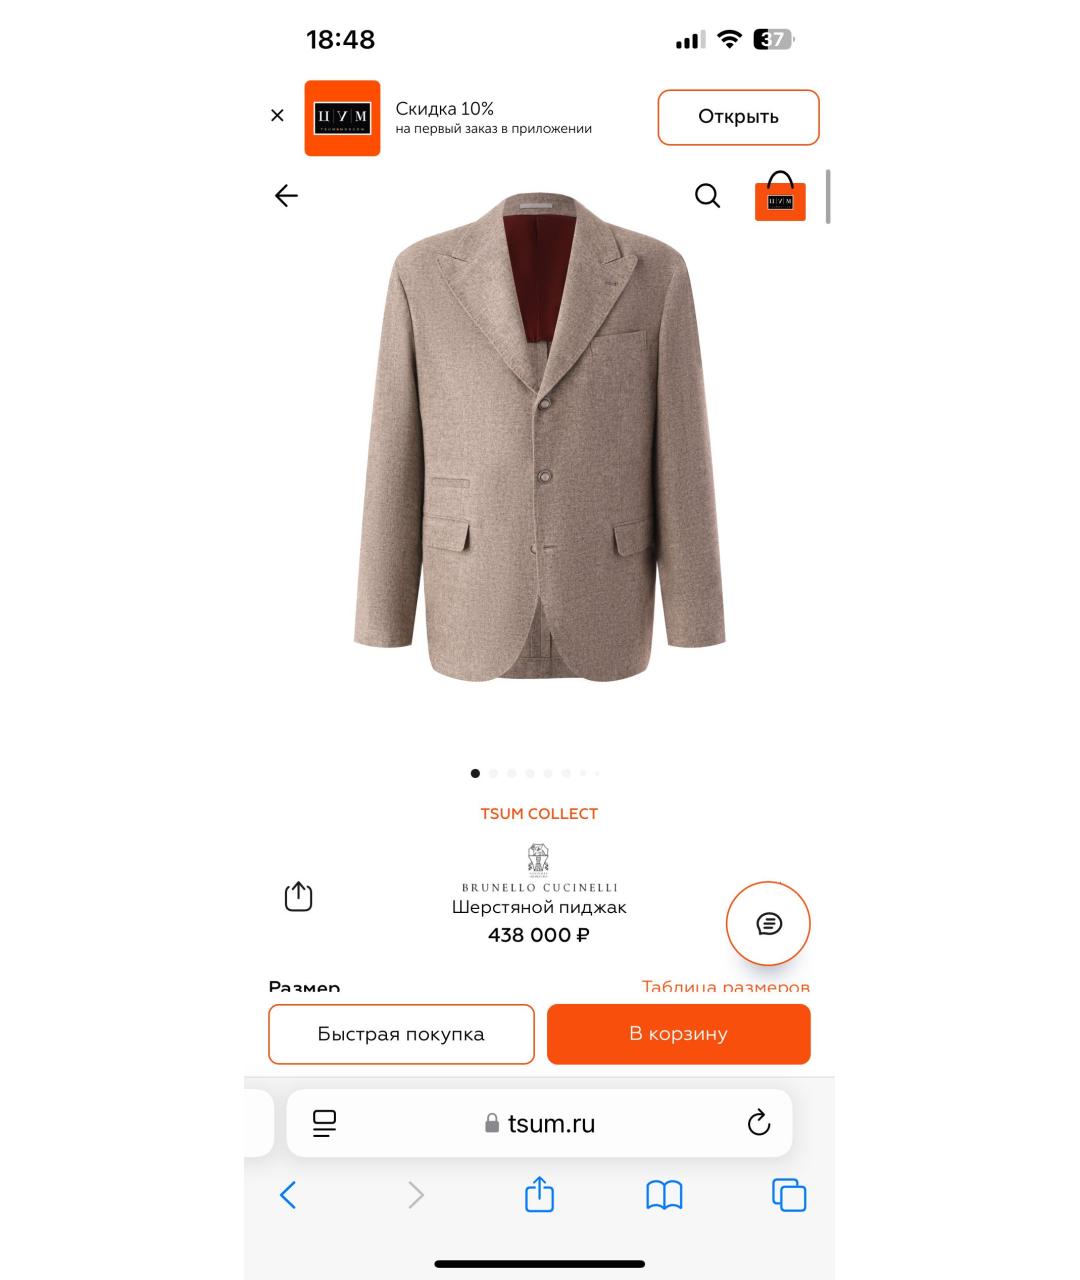The image size is (1080, 1280).
Task: View the wool jacket product photo
Action: pos(539,436)
